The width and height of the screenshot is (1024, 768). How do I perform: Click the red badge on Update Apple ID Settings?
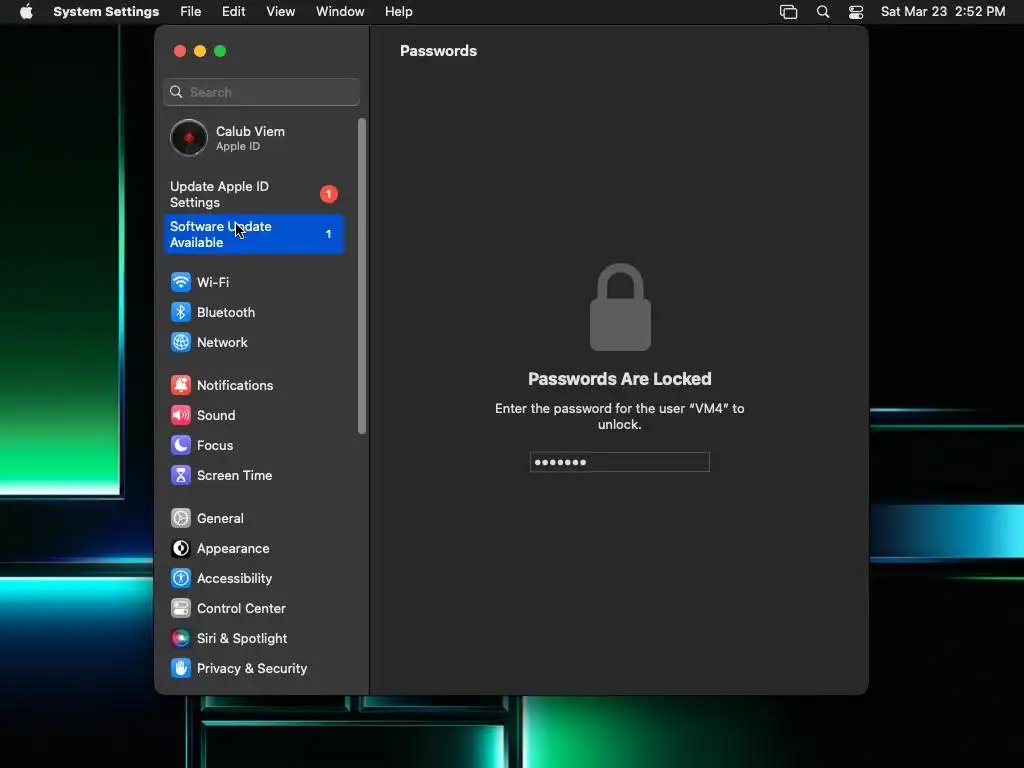(x=328, y=194)
